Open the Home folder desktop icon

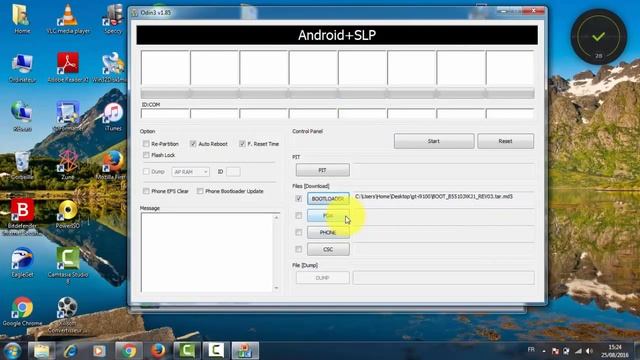pos(21,18)
